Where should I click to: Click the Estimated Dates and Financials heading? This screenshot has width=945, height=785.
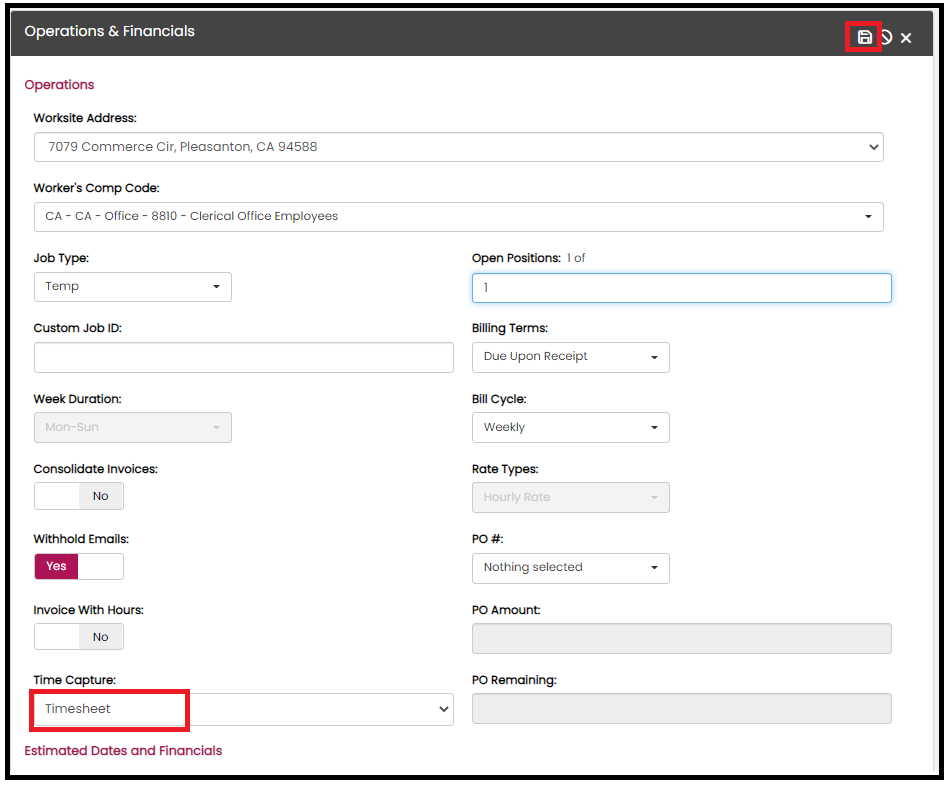point(123,751)
